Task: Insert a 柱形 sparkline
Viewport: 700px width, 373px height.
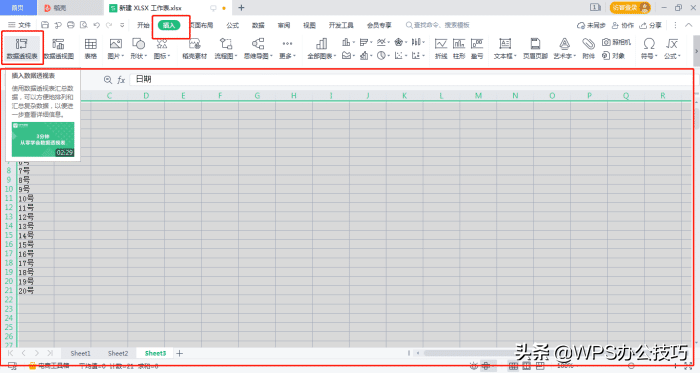Action: 459,48
